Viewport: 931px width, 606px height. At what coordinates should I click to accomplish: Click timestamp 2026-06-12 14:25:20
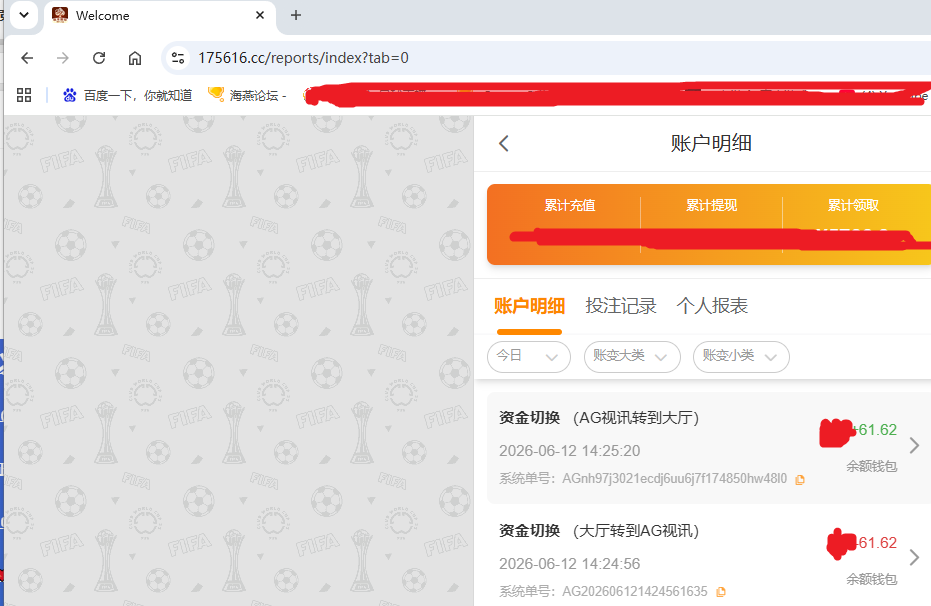click(569, 451)
